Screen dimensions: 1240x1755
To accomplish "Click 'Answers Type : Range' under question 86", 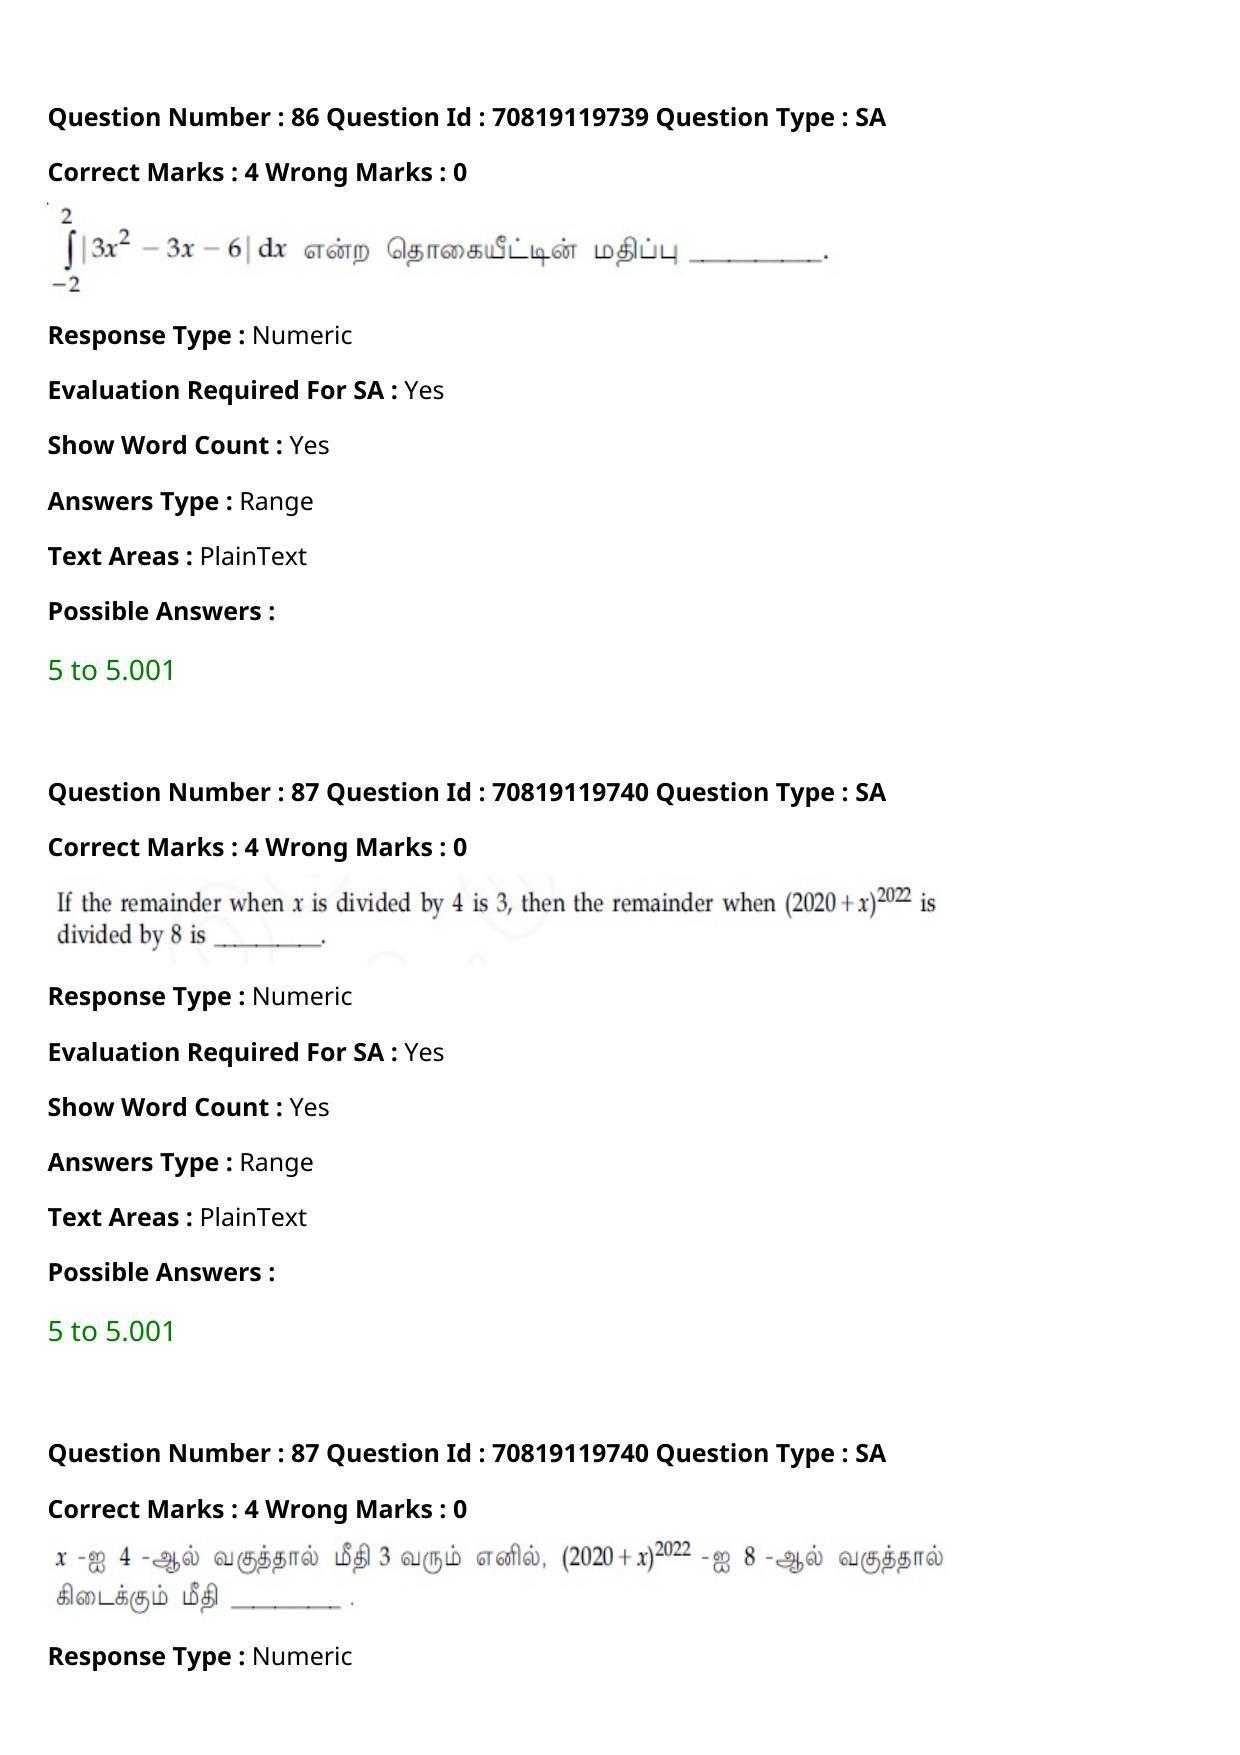I will click(x=180, y=501).
